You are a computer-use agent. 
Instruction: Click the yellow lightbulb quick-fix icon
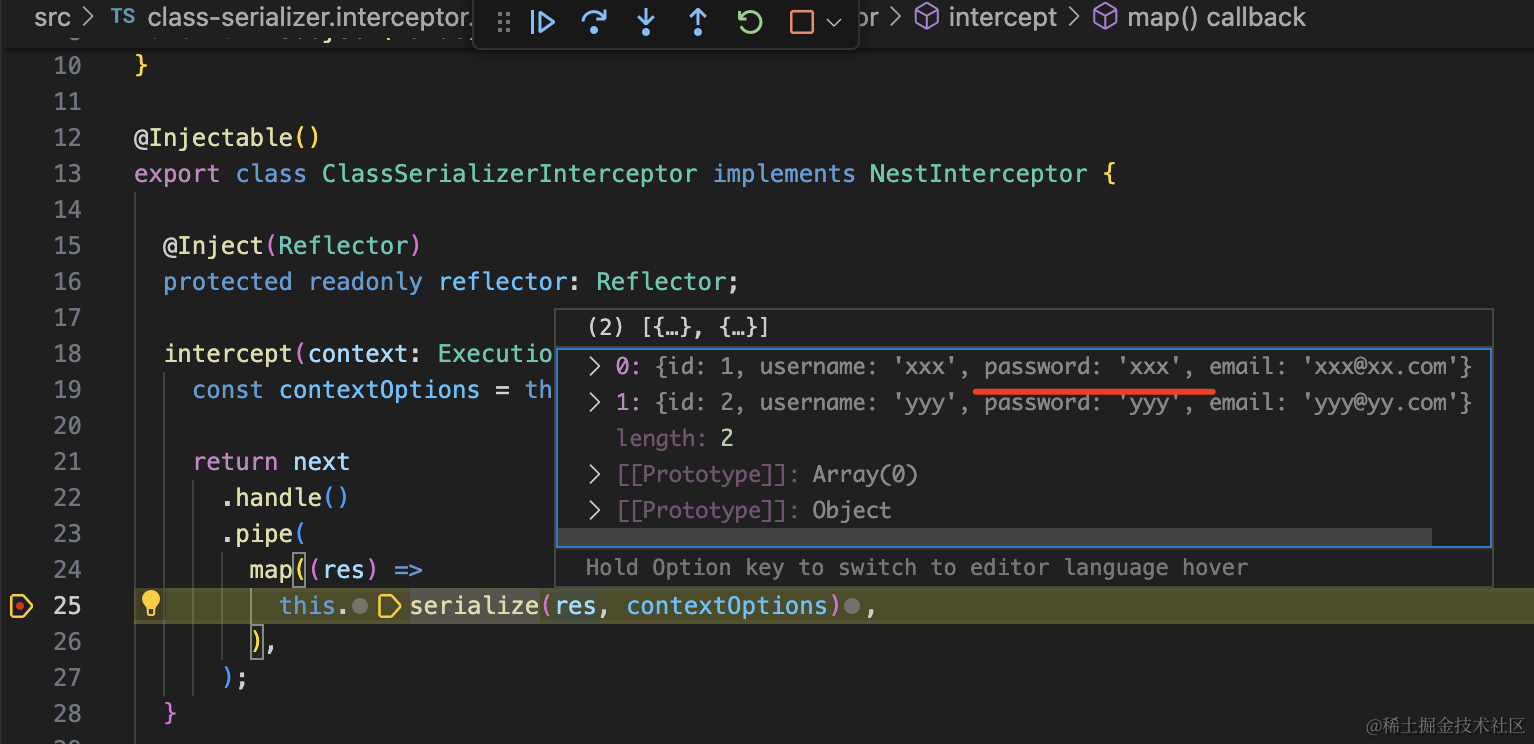tap(151, 603)
